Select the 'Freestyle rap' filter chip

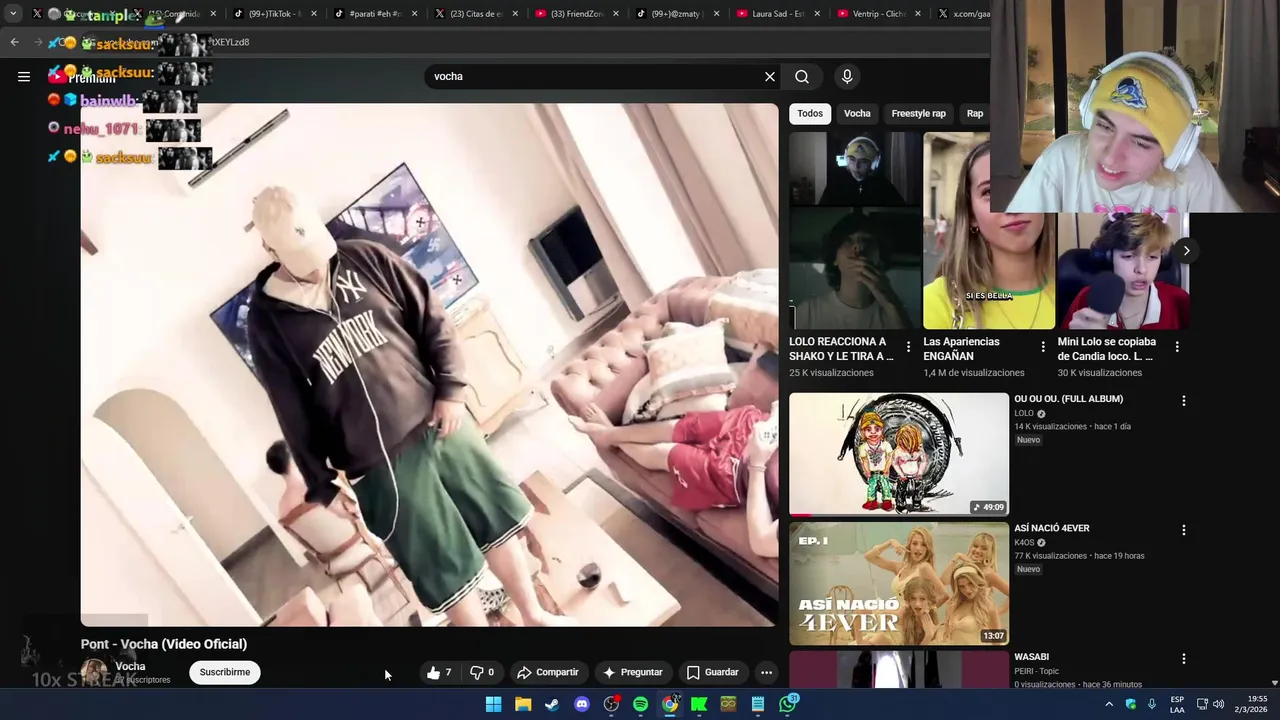coord(918,113)
